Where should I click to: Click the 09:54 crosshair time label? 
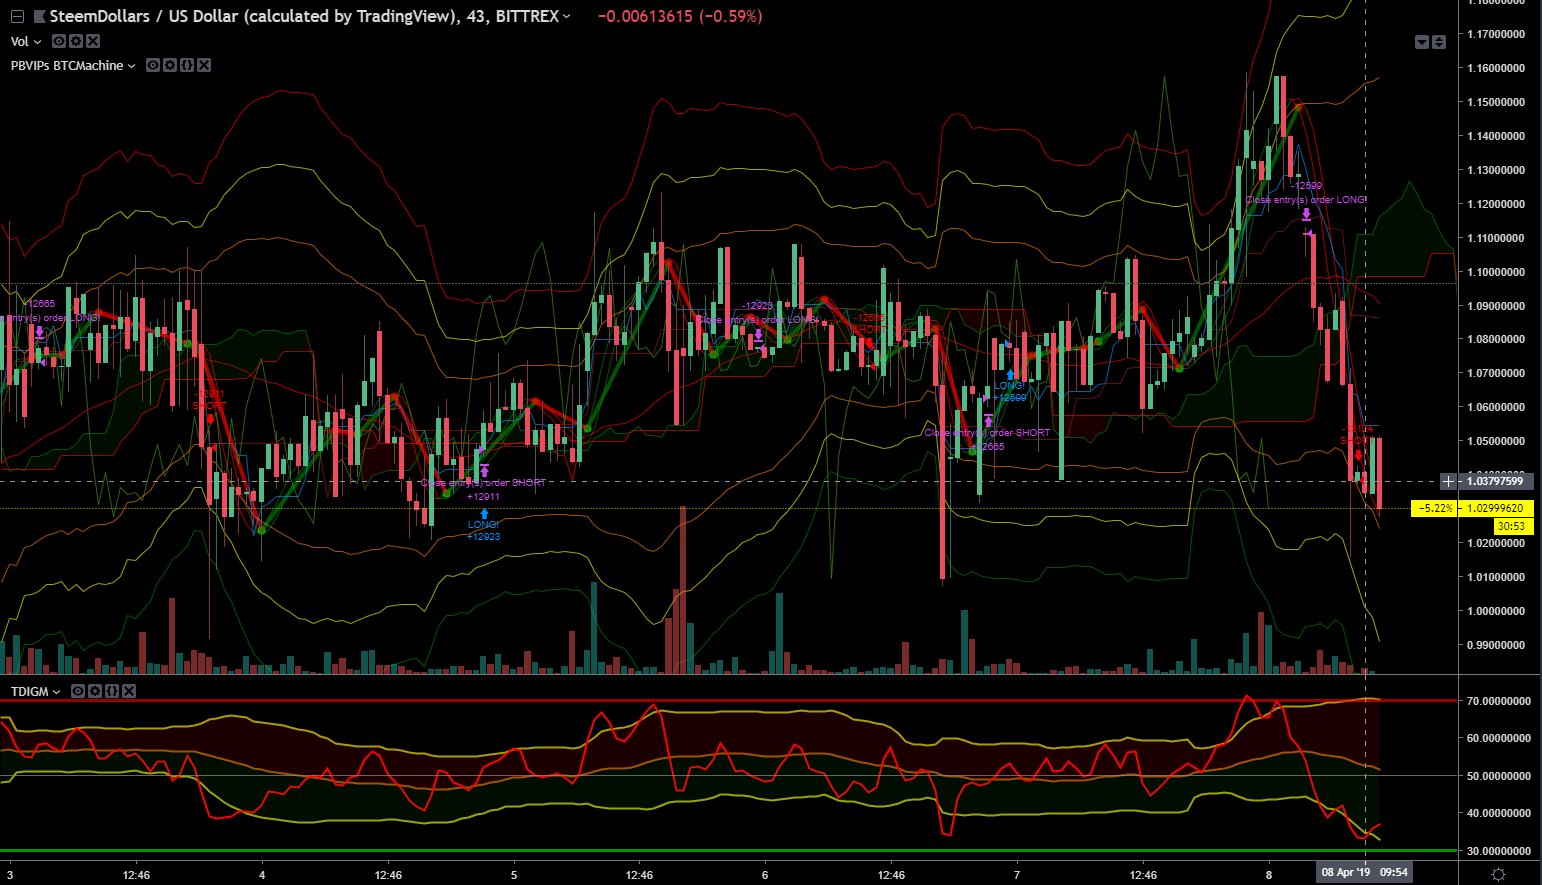point(1394,872)
